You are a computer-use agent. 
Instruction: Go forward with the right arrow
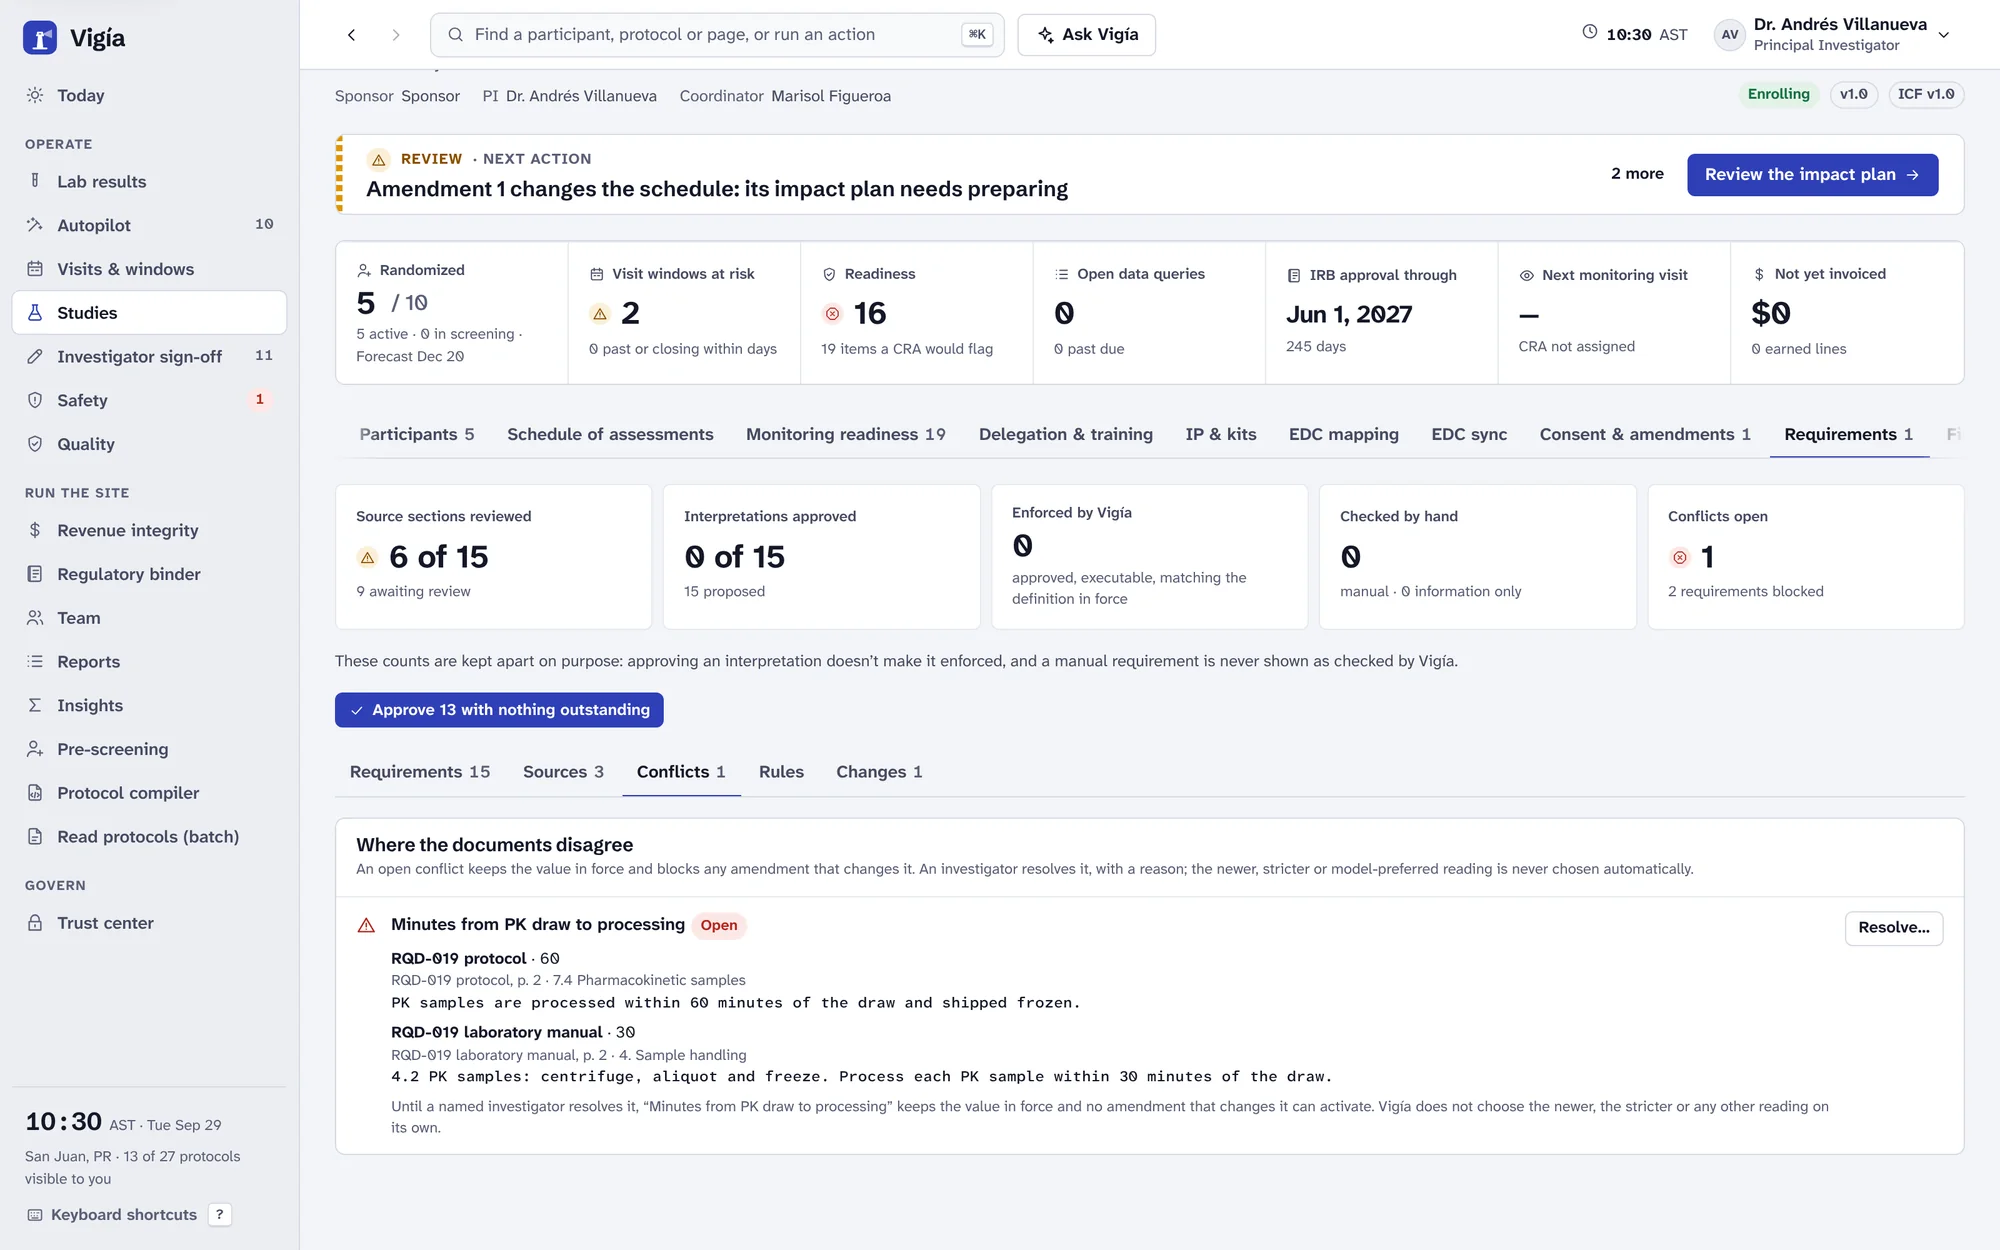(396, 35)
